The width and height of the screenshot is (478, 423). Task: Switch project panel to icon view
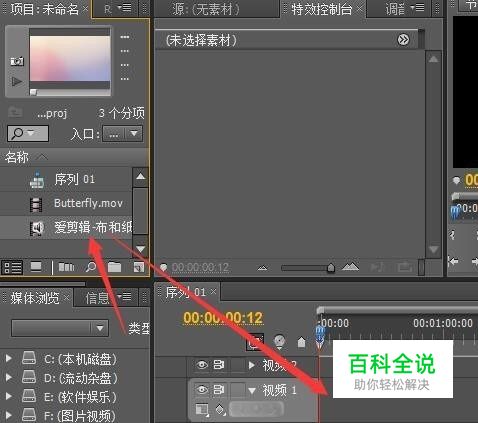click(36, 267)
